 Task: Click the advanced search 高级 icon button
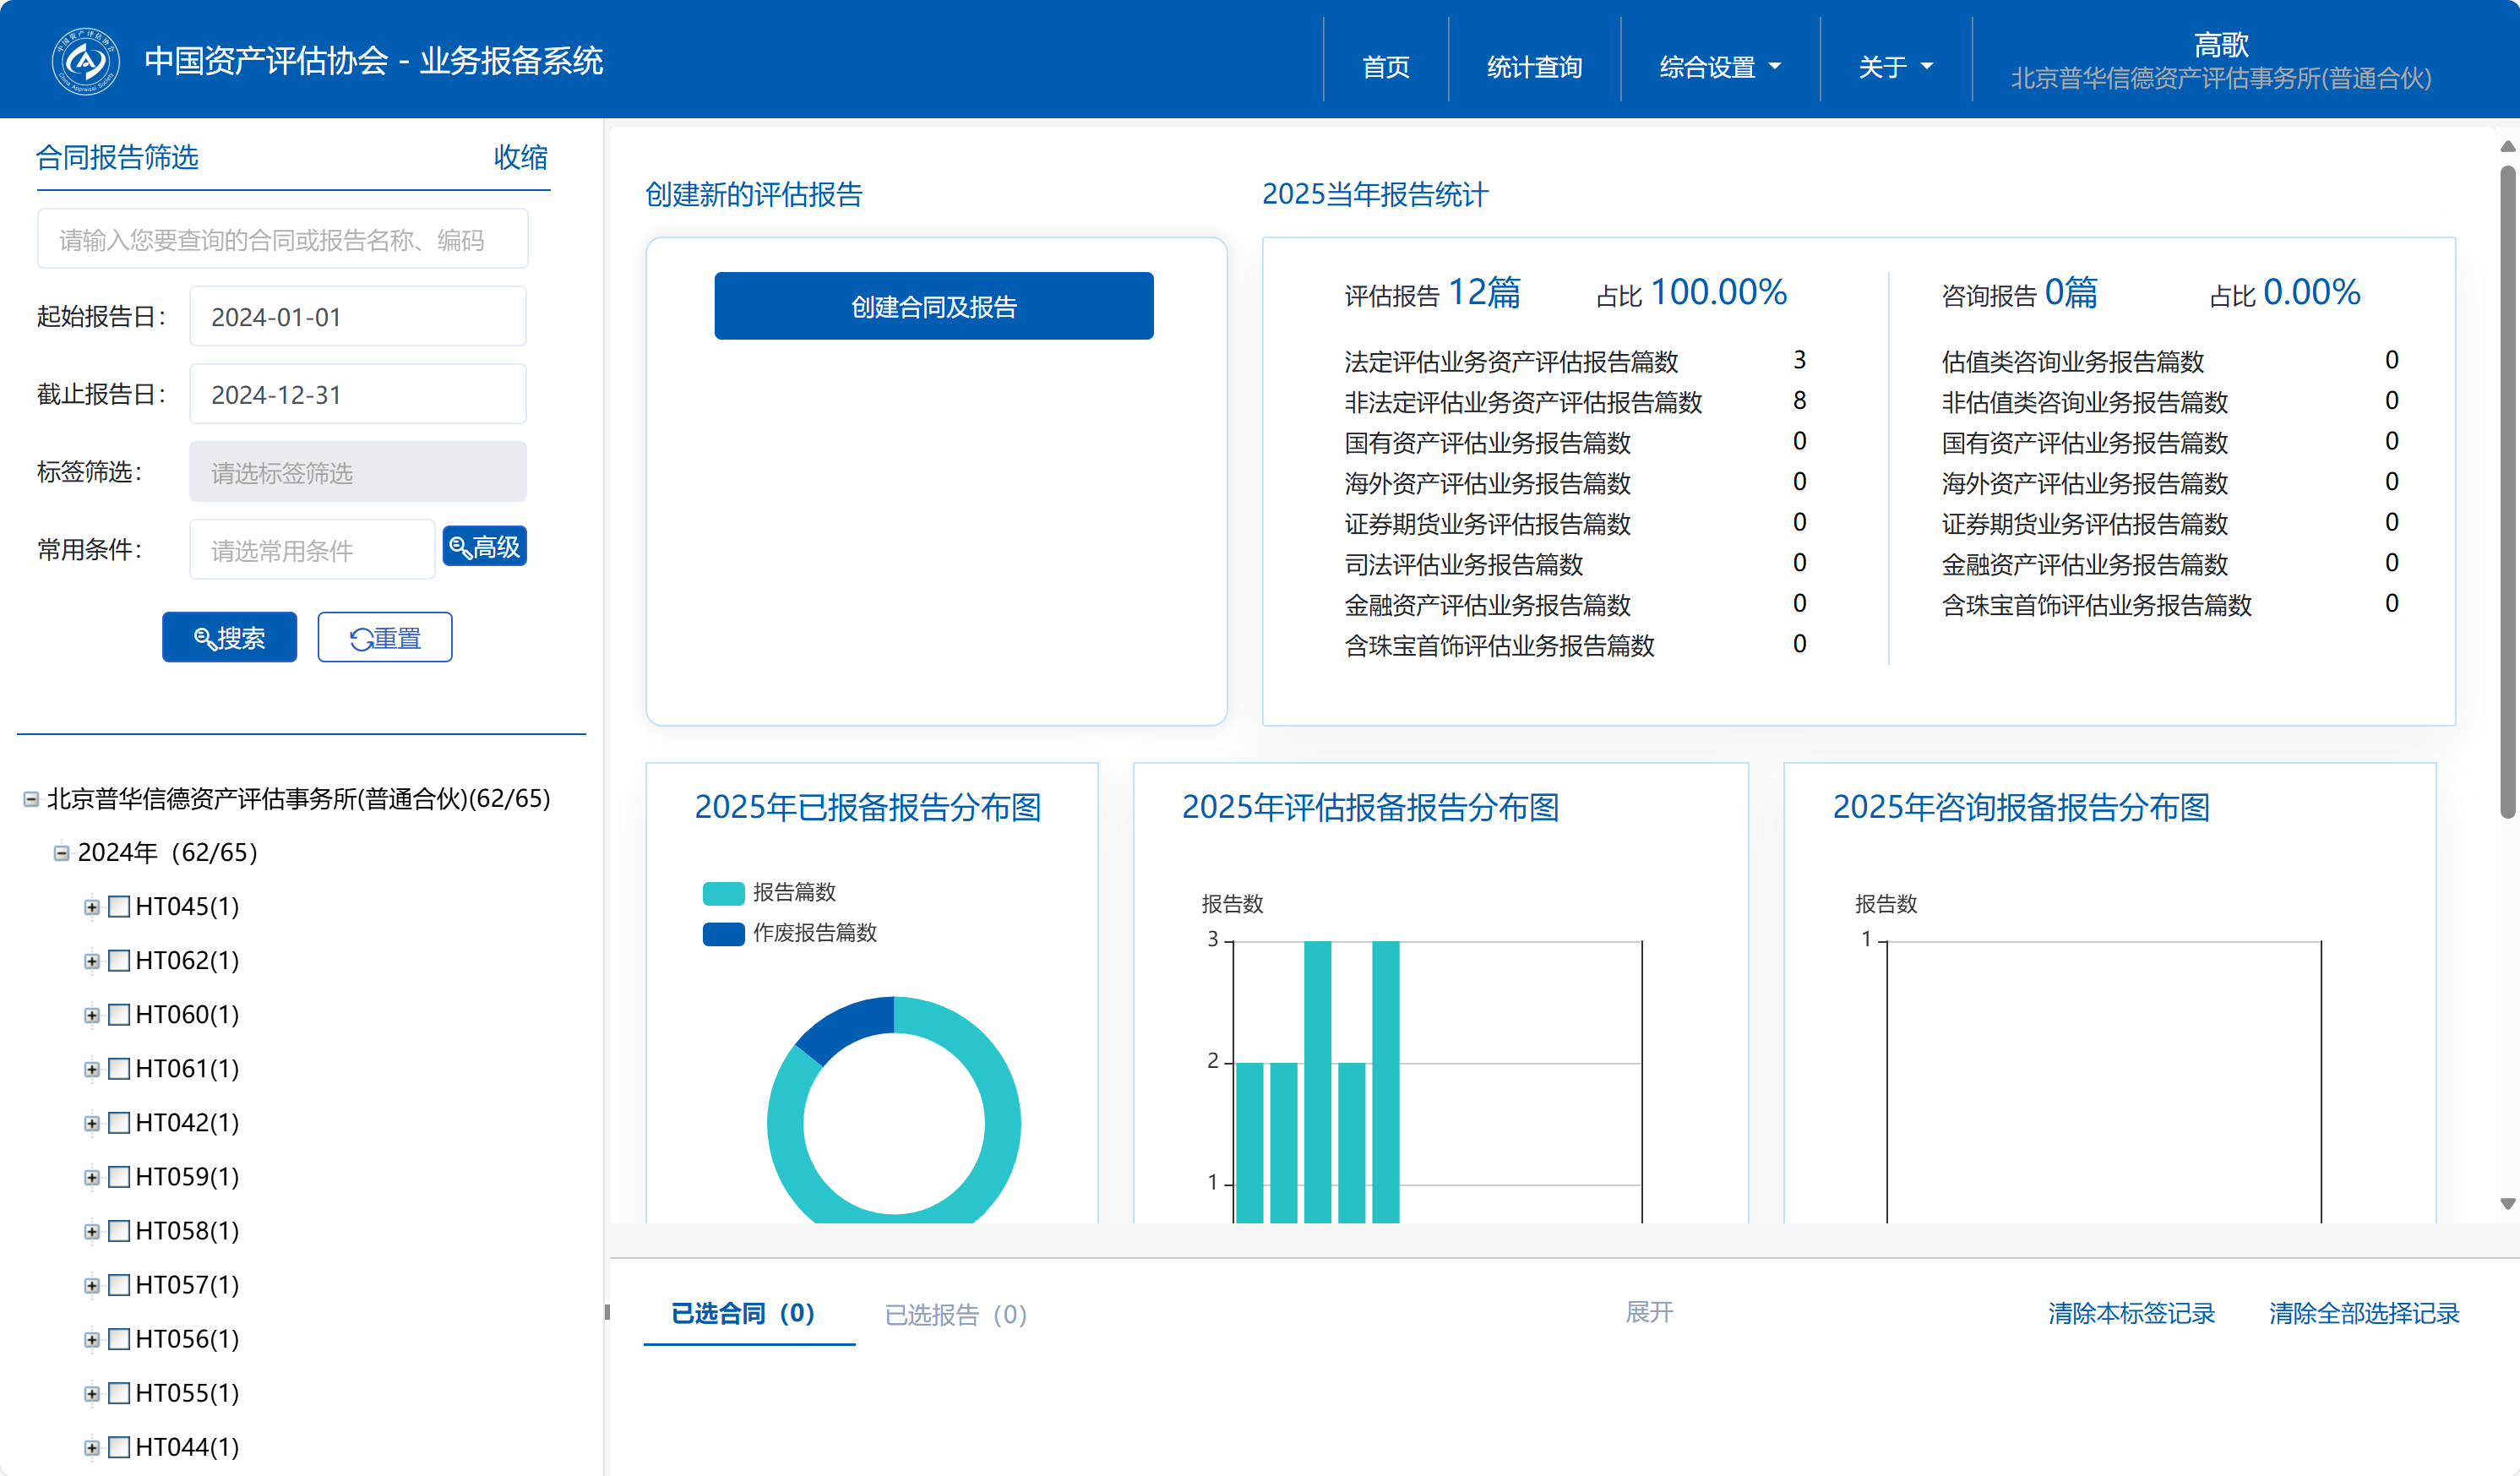point(484,547)
